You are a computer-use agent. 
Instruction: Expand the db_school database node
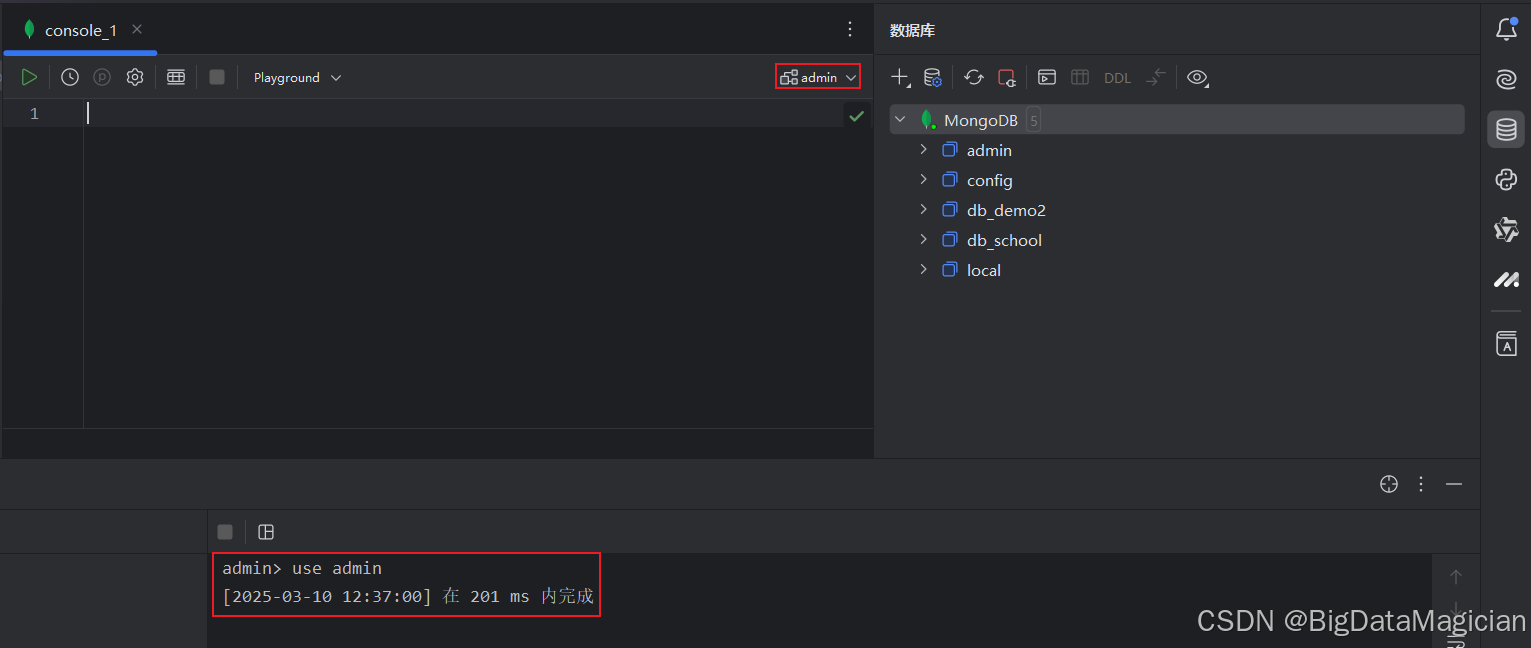pos(923,240)
